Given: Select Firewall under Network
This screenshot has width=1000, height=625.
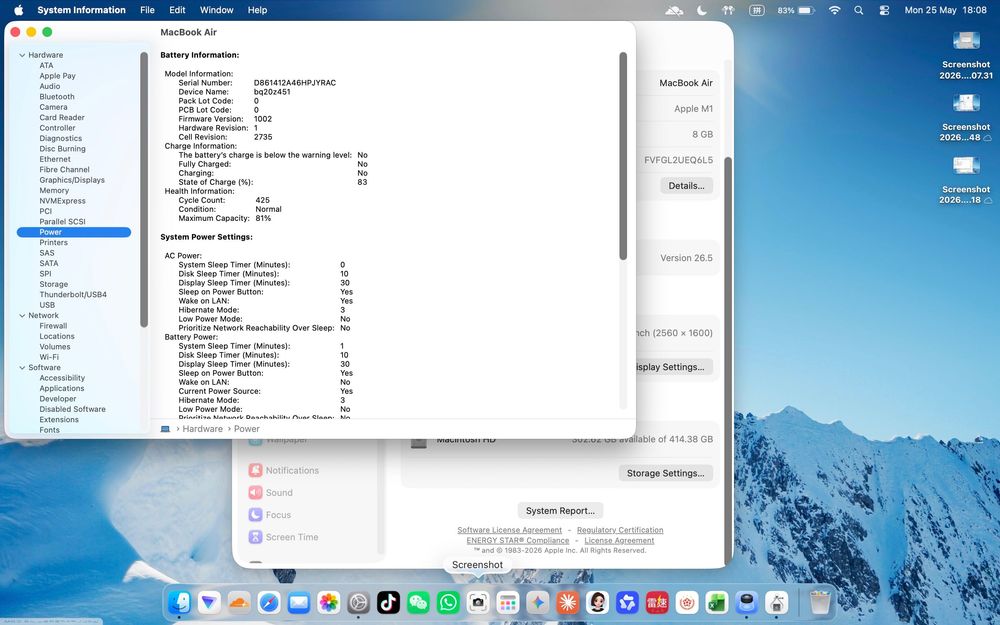Looking at the screenshot, I should pos(53,326).
